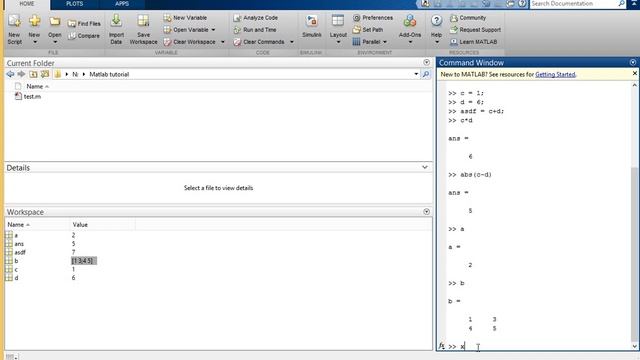This screenshot has width=640, height=360.
Task: Open Current Folder panel actions menu
Action: 427,62
